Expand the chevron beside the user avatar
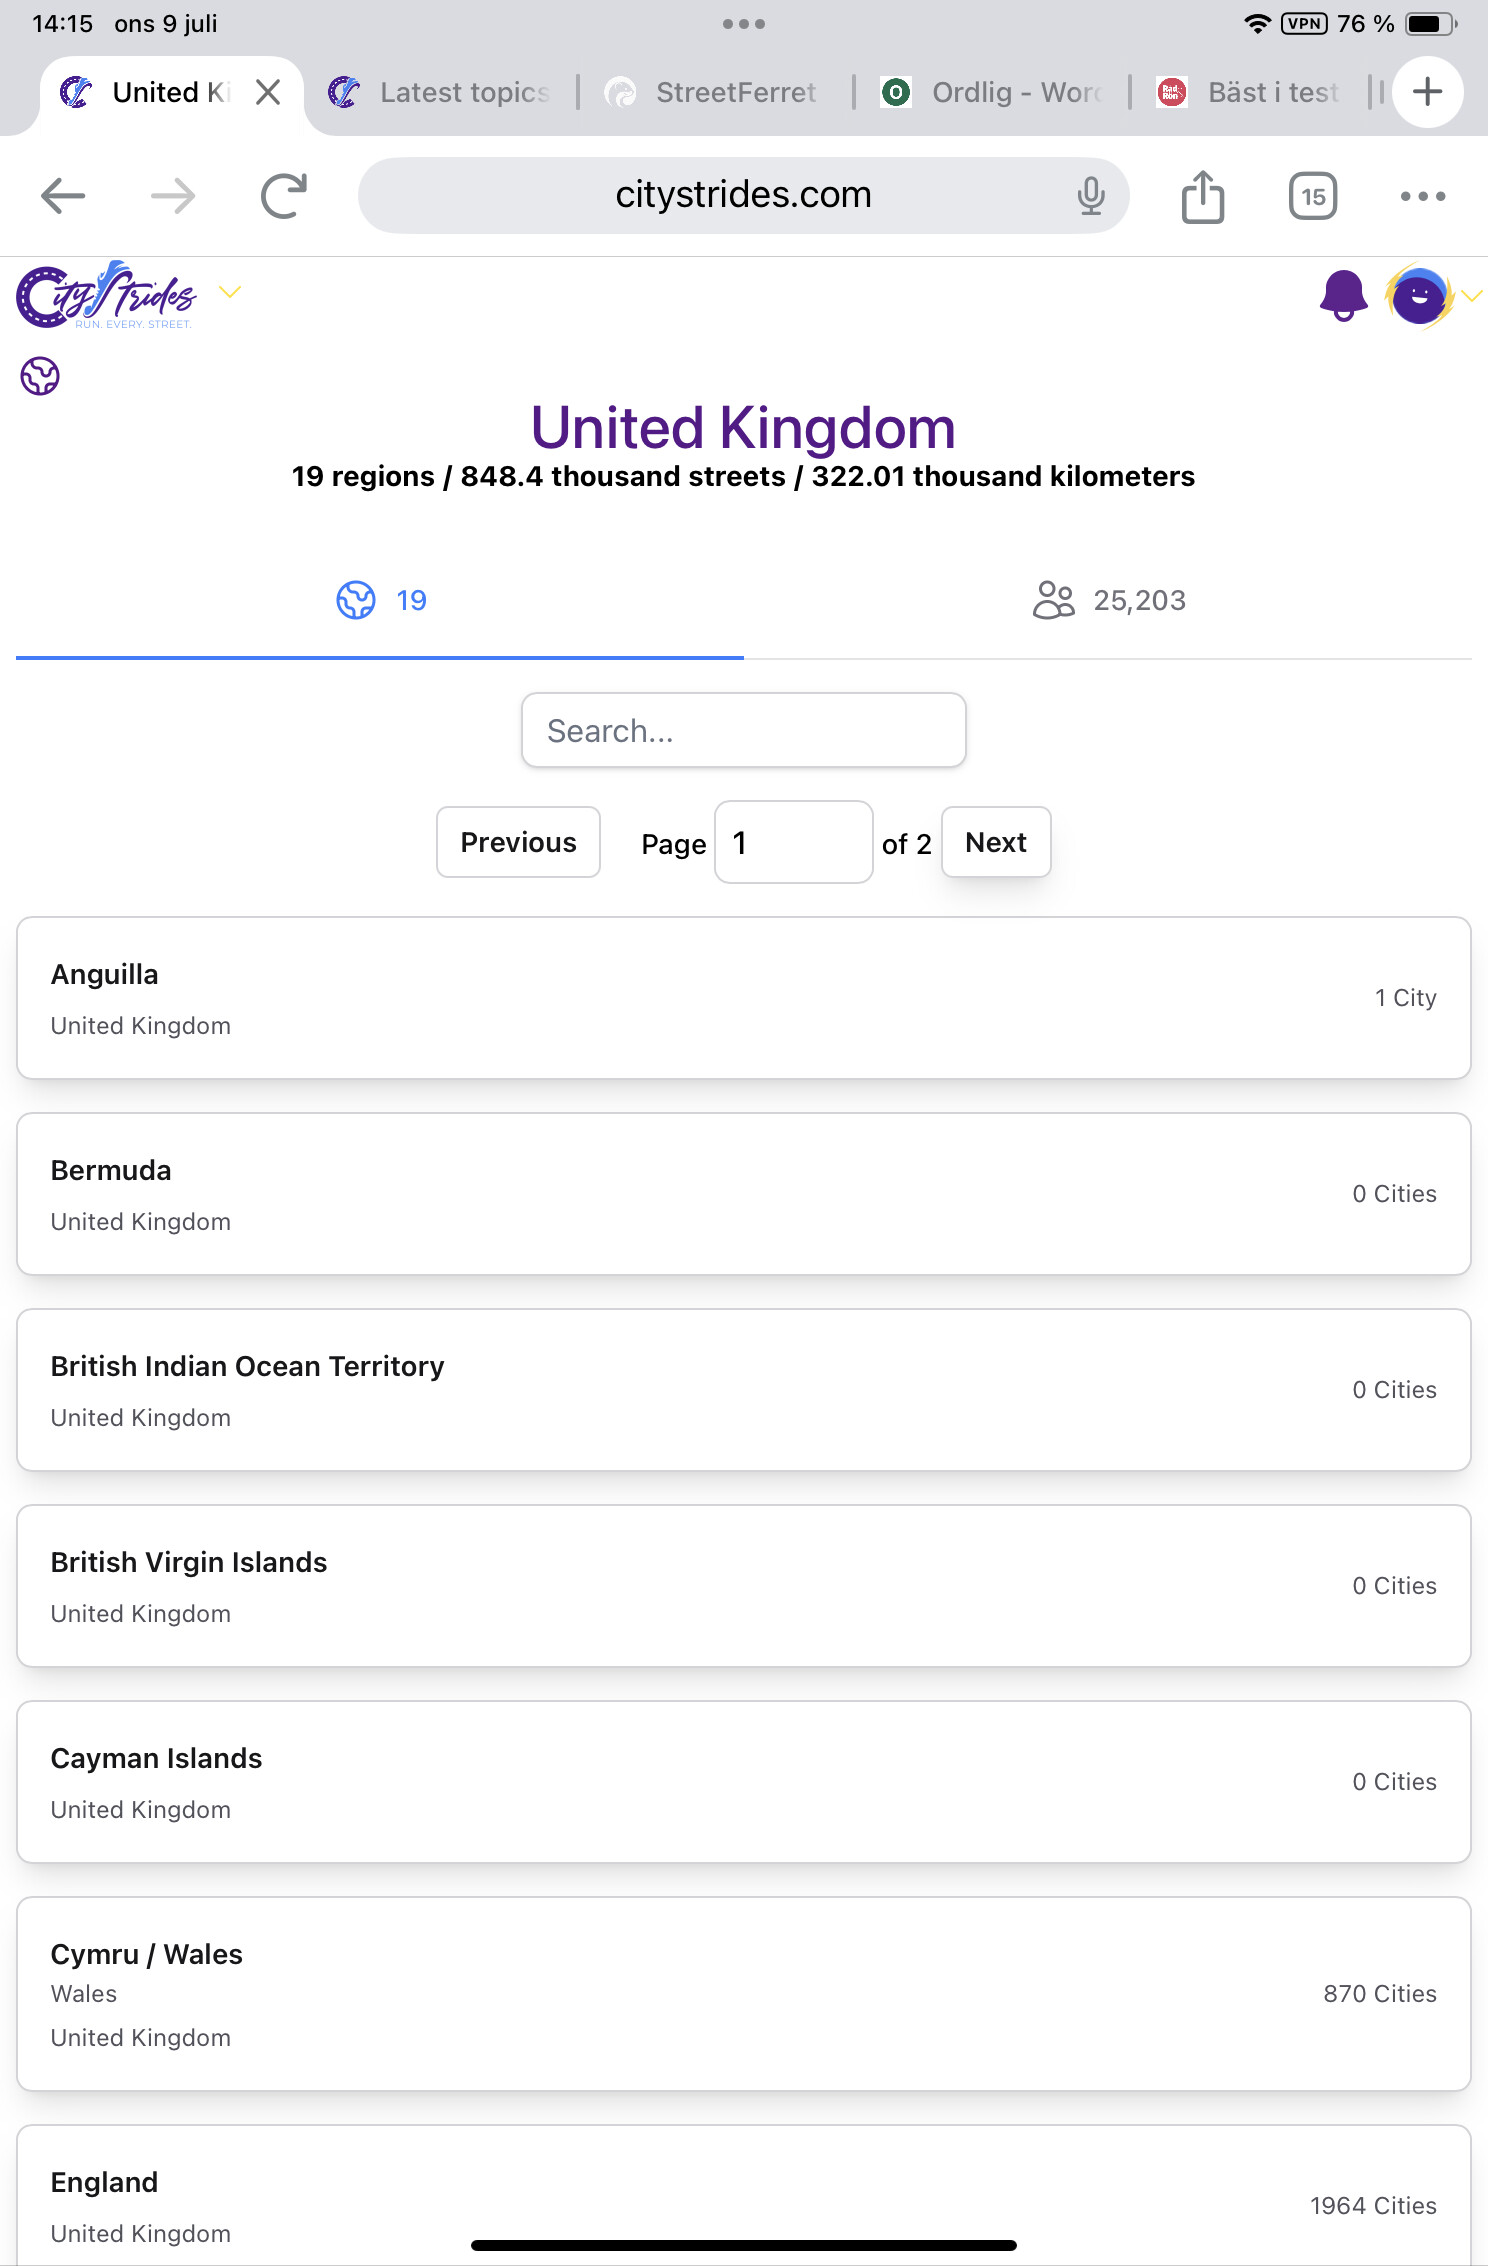The image size is (1488, 2266). (1471, 296)
